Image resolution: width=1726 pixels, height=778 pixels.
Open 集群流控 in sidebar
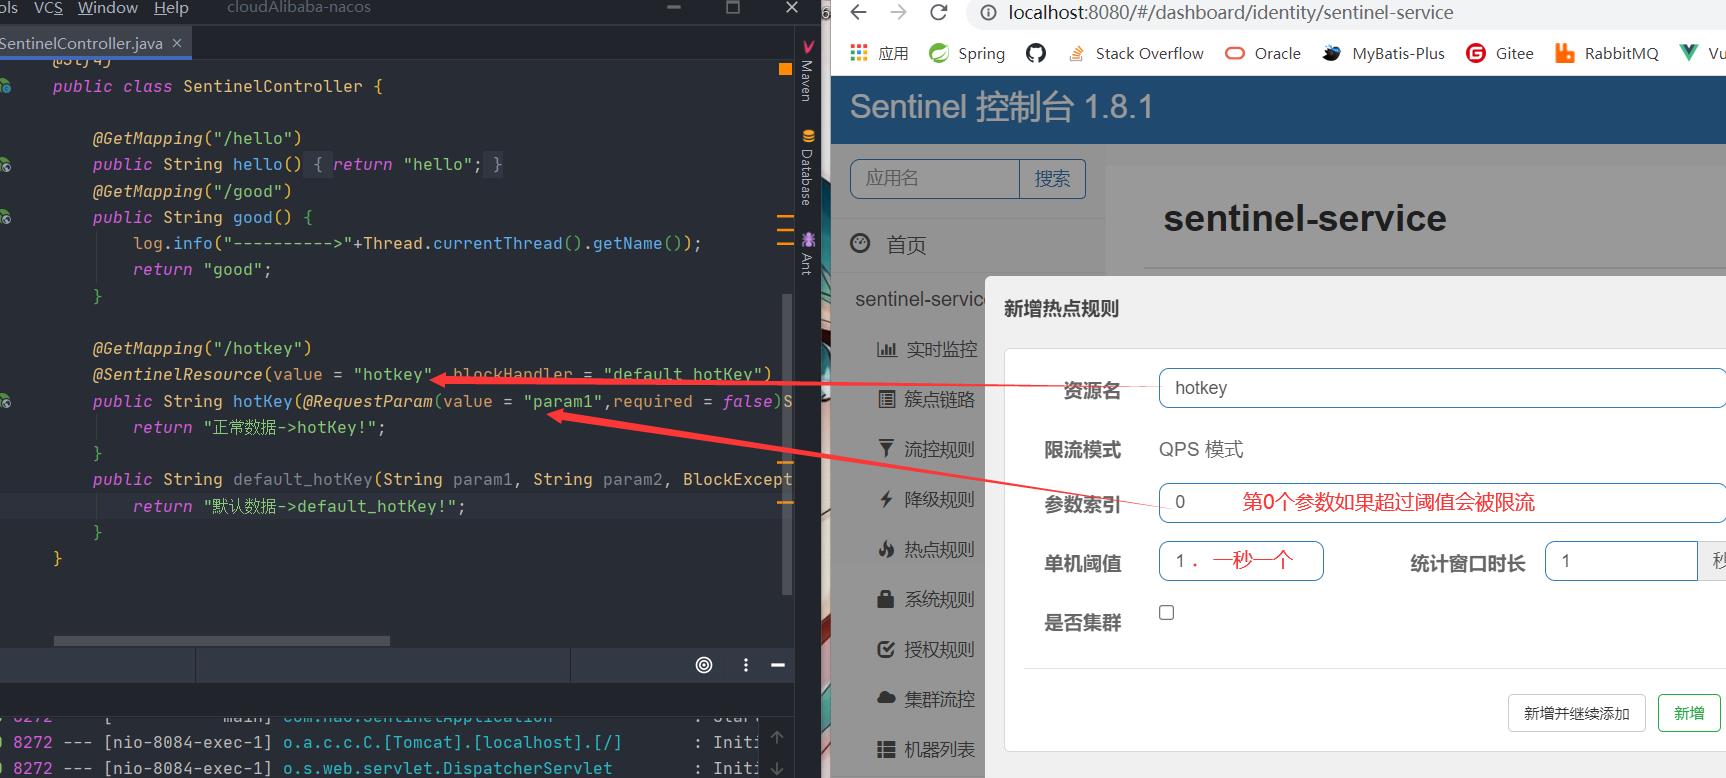(x=927, y=699)
